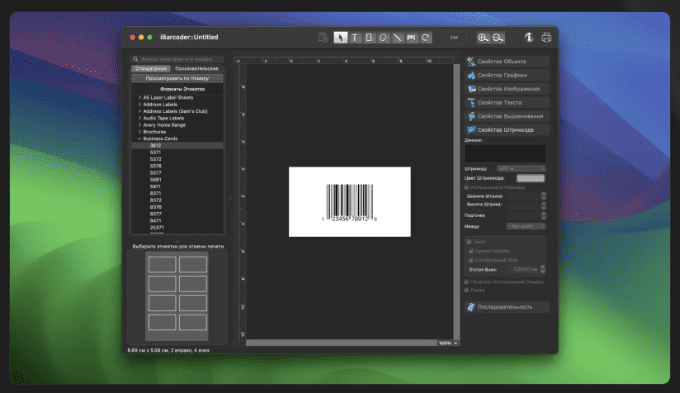Image resolution: width=680 pixels, height=393 pixels.
Task: Click the Свойства Штрихкода panel icon
Action: [x=471, y=130]
